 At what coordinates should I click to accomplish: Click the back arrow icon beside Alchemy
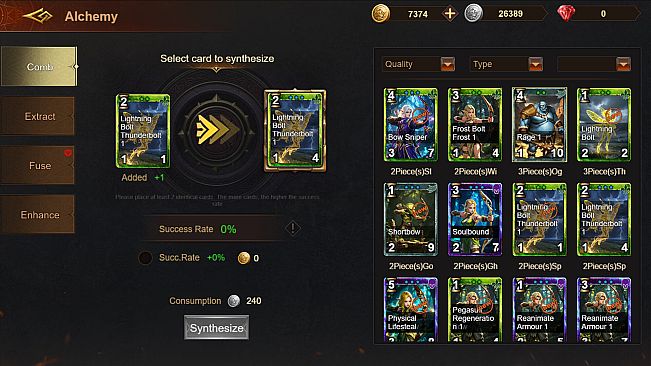[x=38, y=16]
